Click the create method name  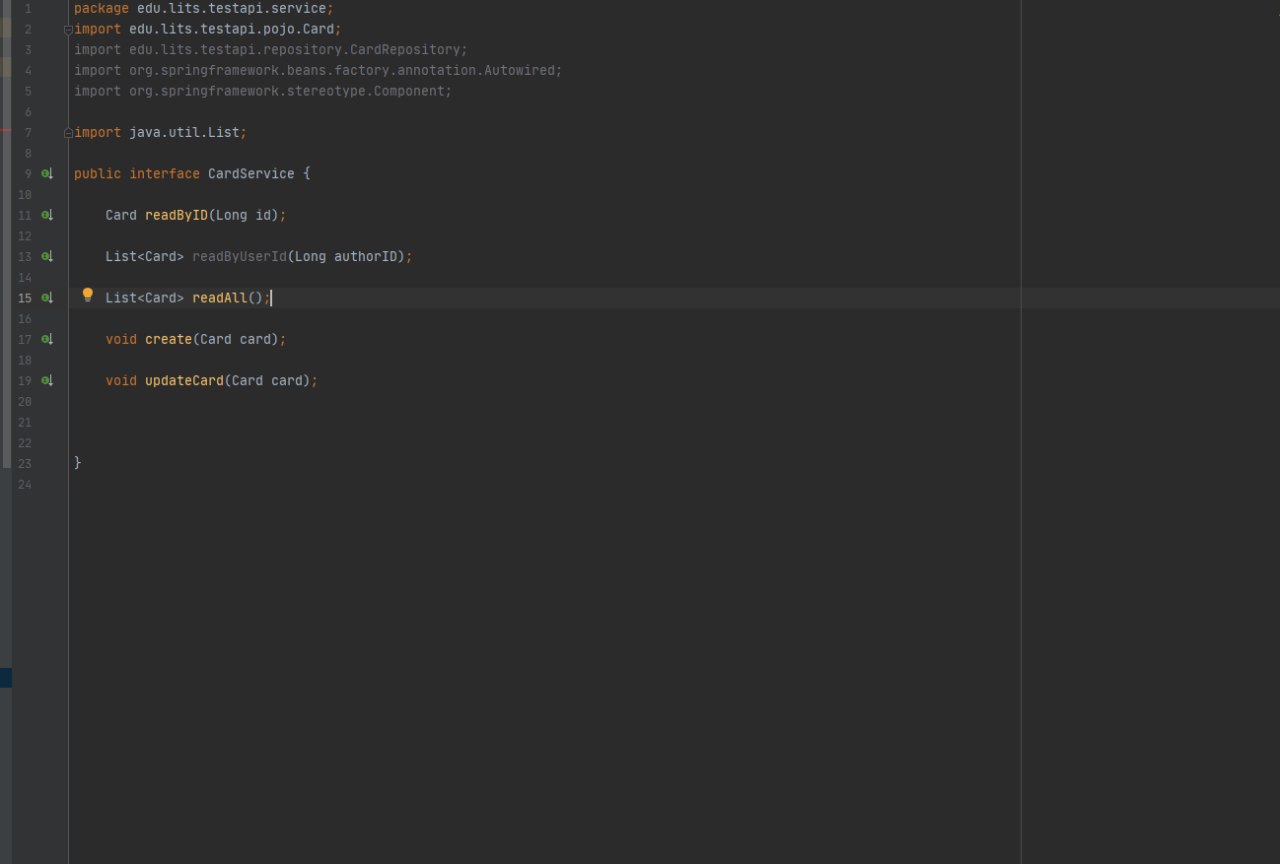168,340
